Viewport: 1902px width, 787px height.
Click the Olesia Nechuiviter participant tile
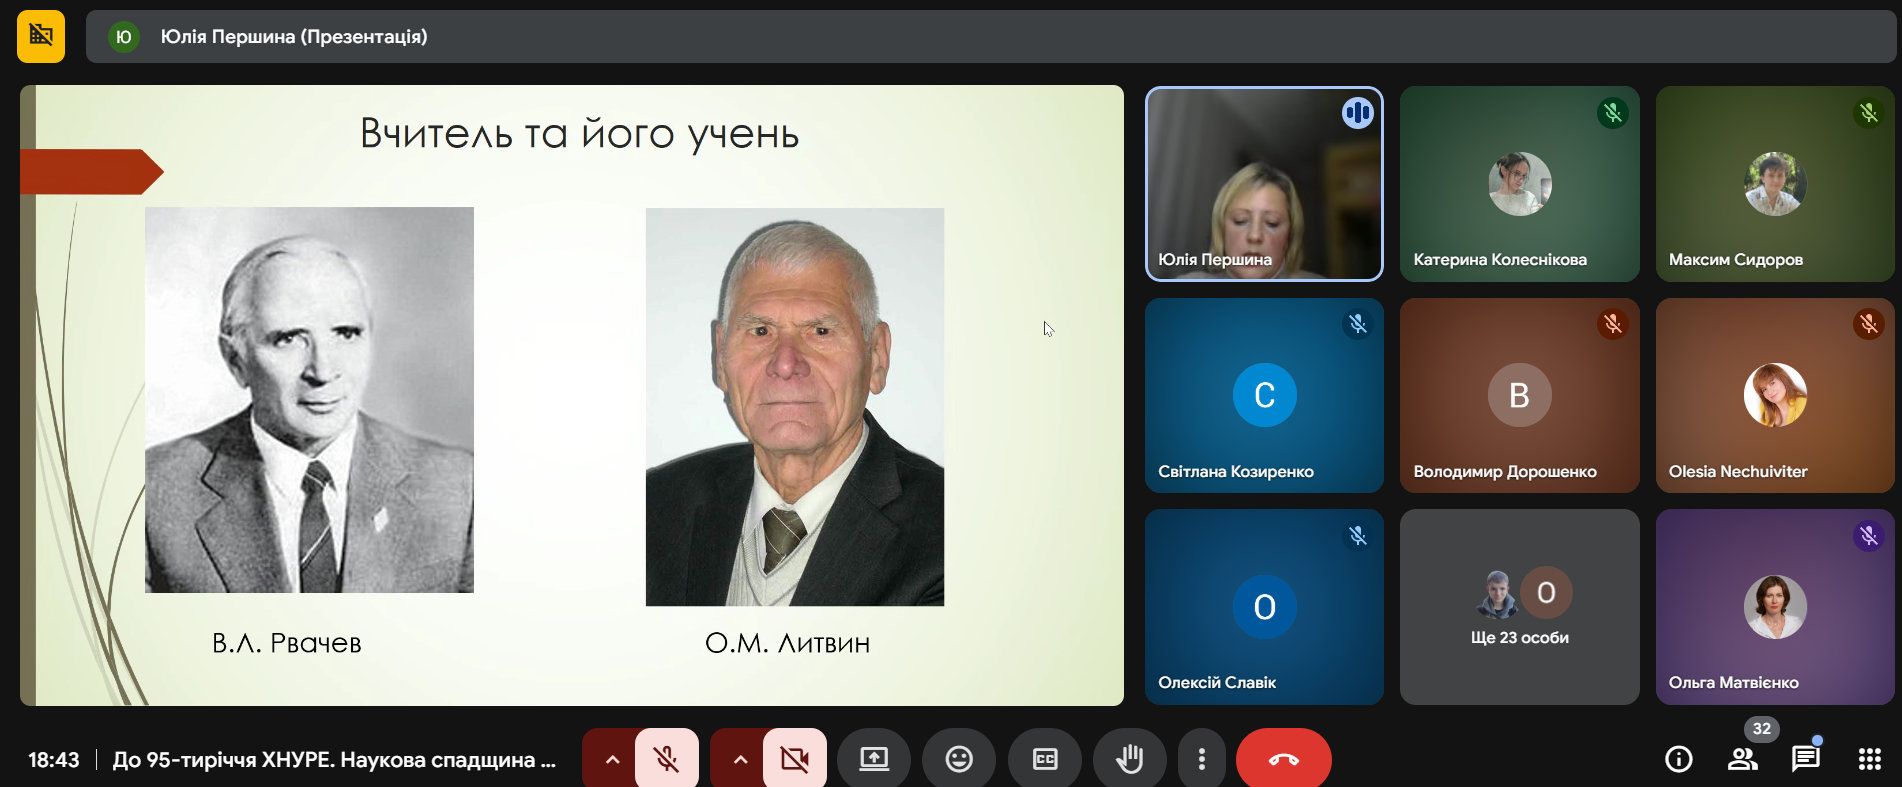(x=1774, y=396)
